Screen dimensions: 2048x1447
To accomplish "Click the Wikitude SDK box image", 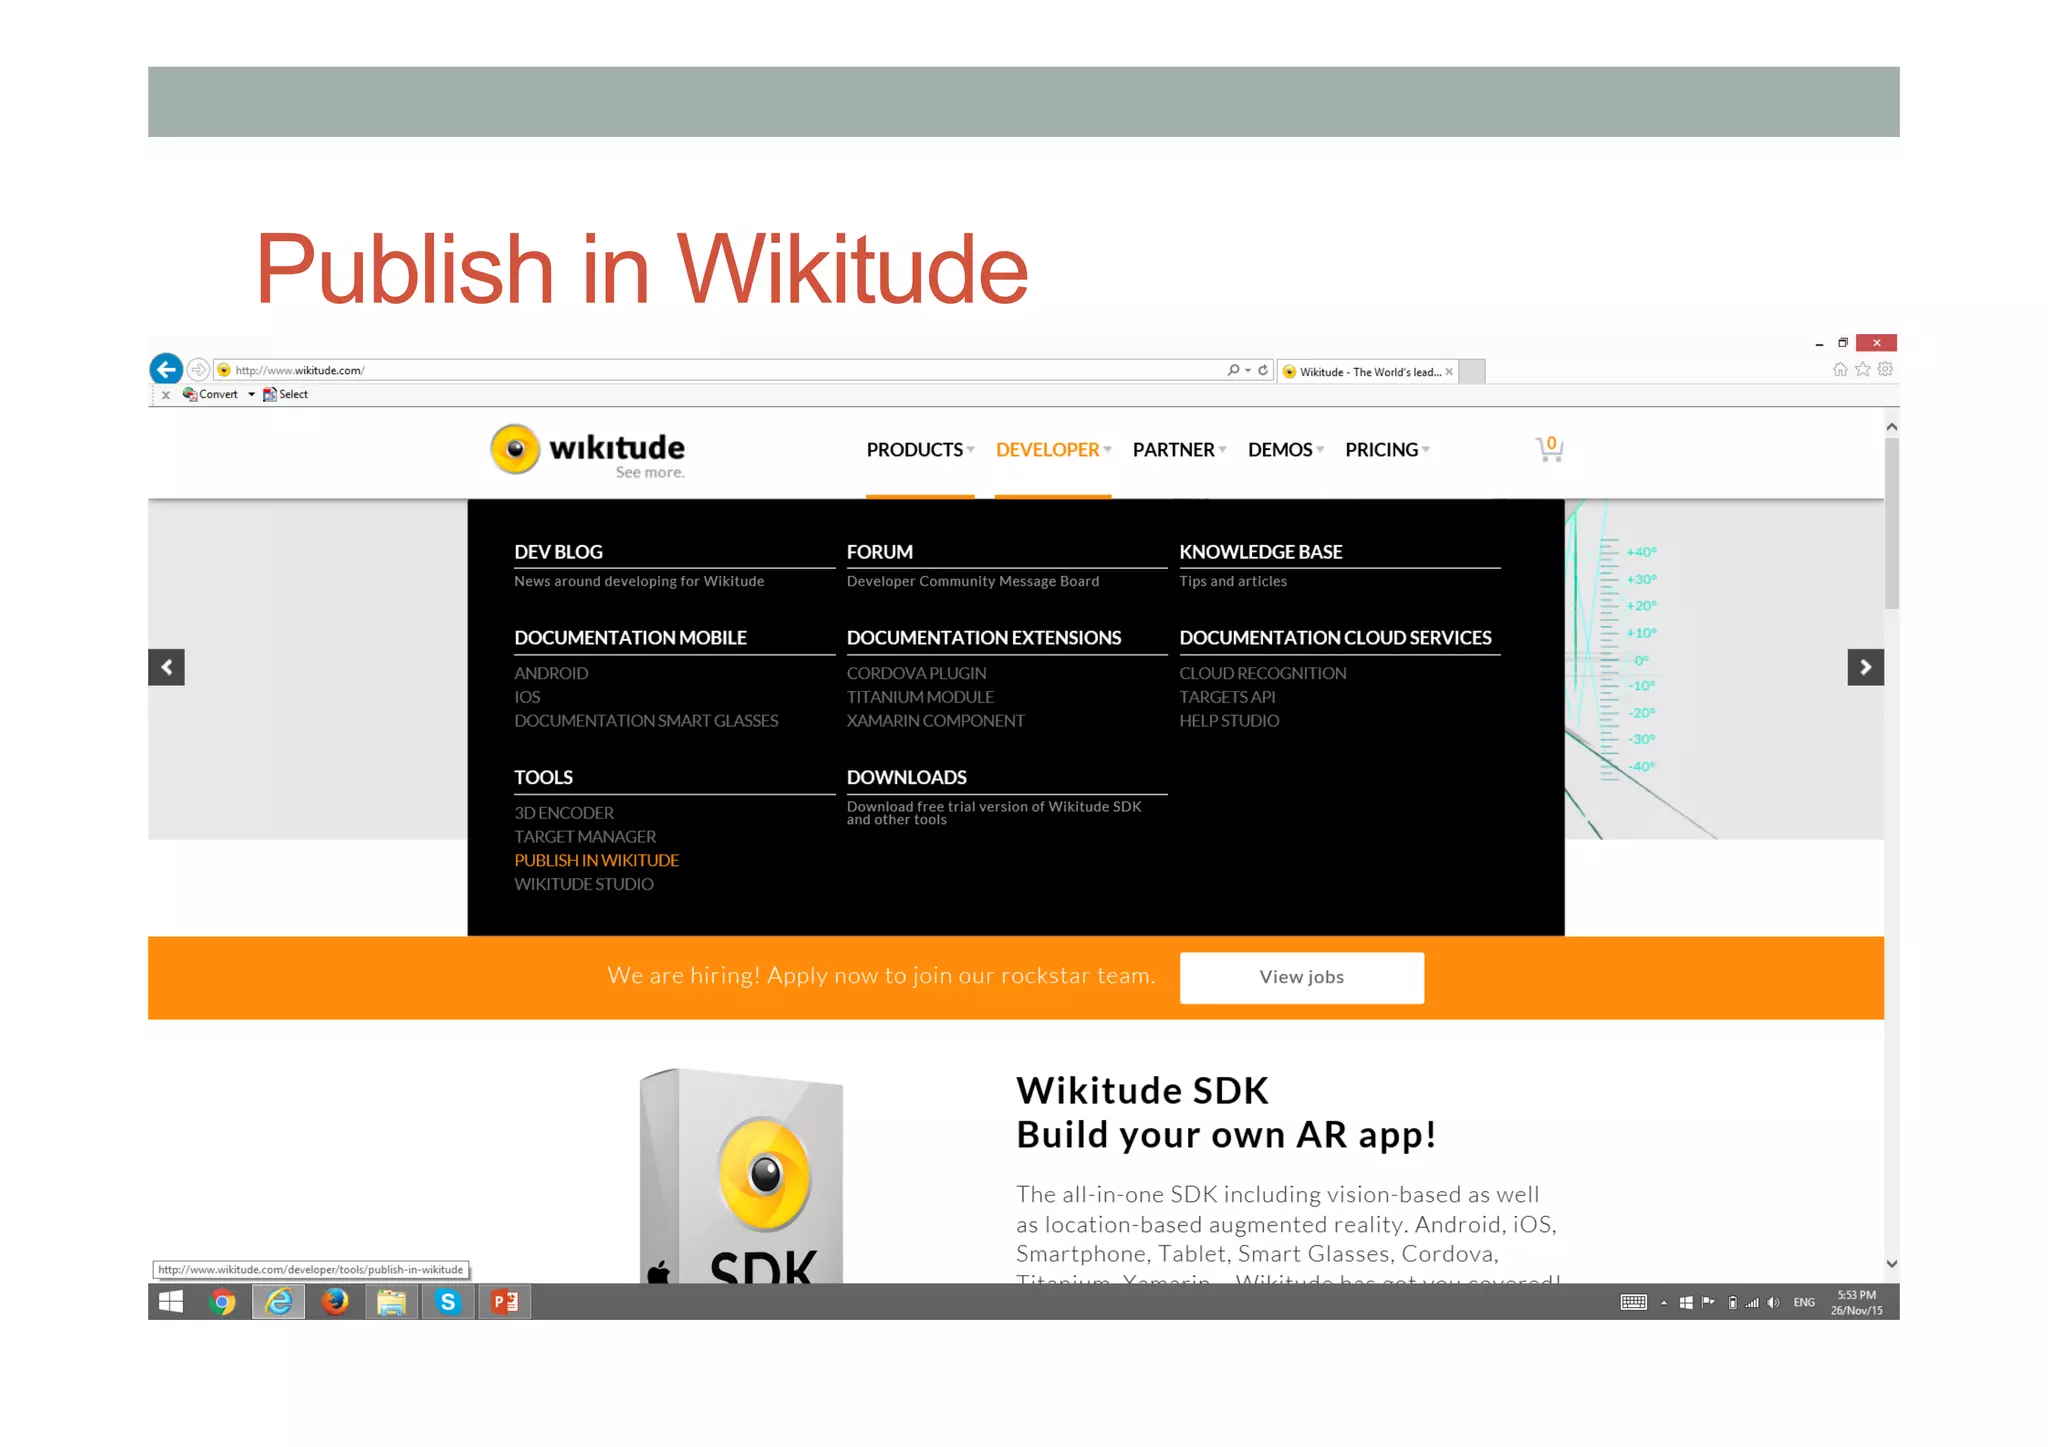I will (x=741, y=1176).
